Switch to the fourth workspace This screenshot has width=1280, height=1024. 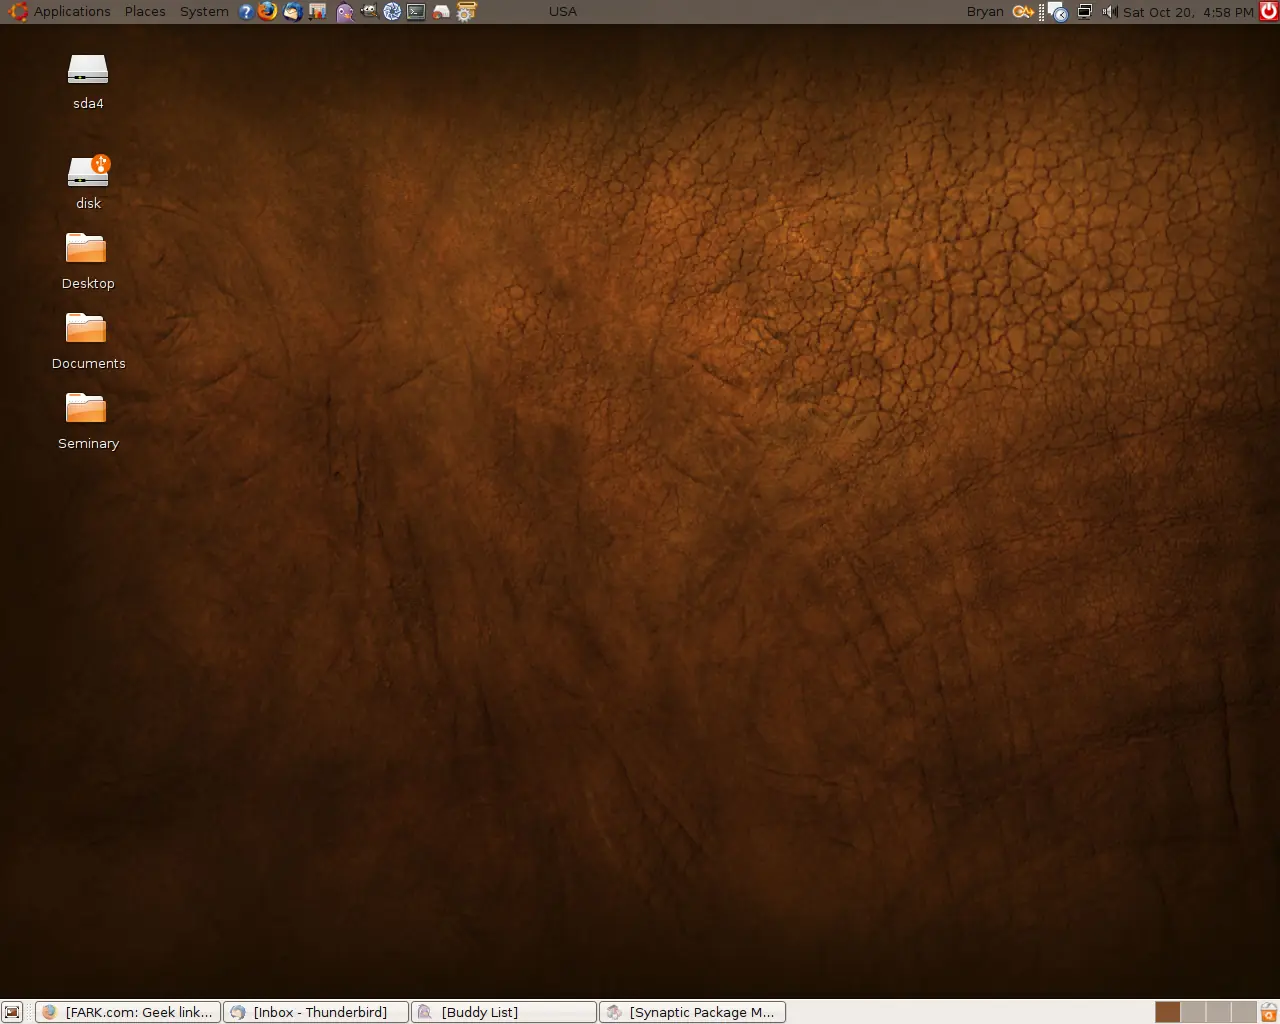coord(1244,1012)
